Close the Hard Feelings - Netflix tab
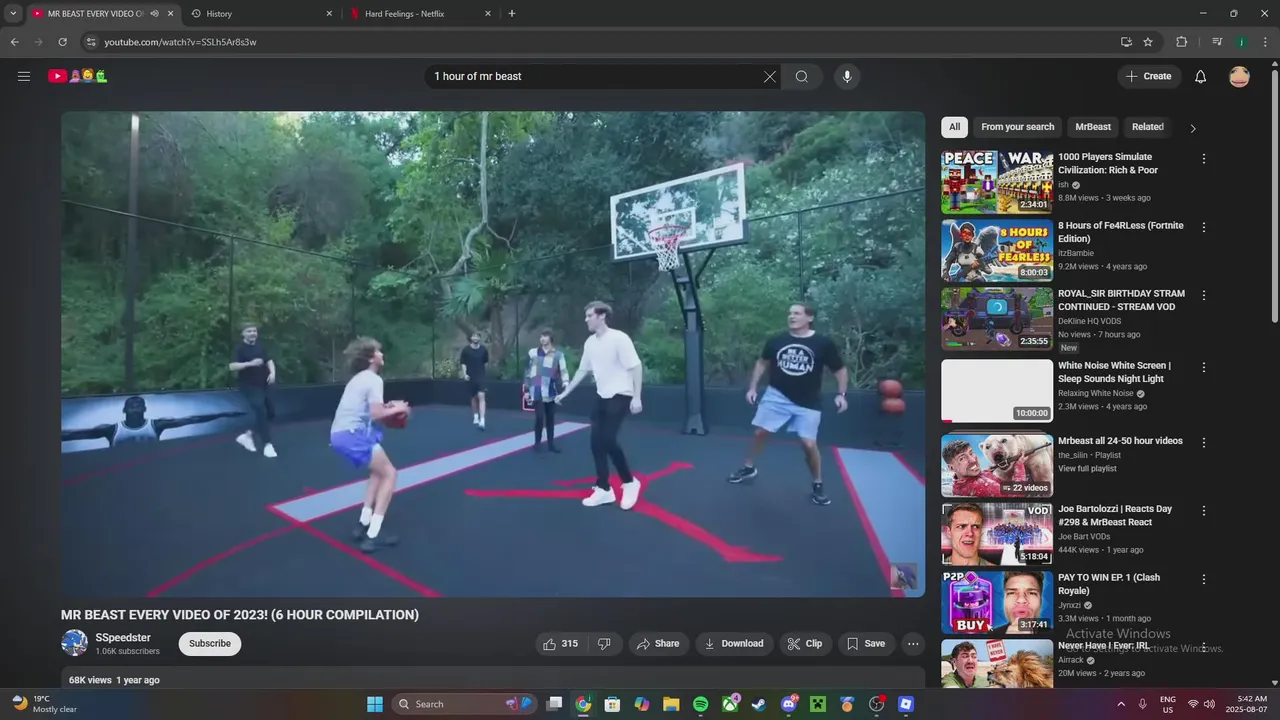 (488, 14)
